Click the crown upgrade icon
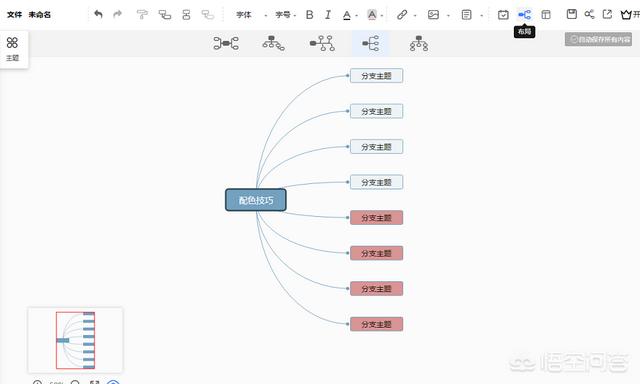Screen dimensions: 640x384 tap(626, 15)
